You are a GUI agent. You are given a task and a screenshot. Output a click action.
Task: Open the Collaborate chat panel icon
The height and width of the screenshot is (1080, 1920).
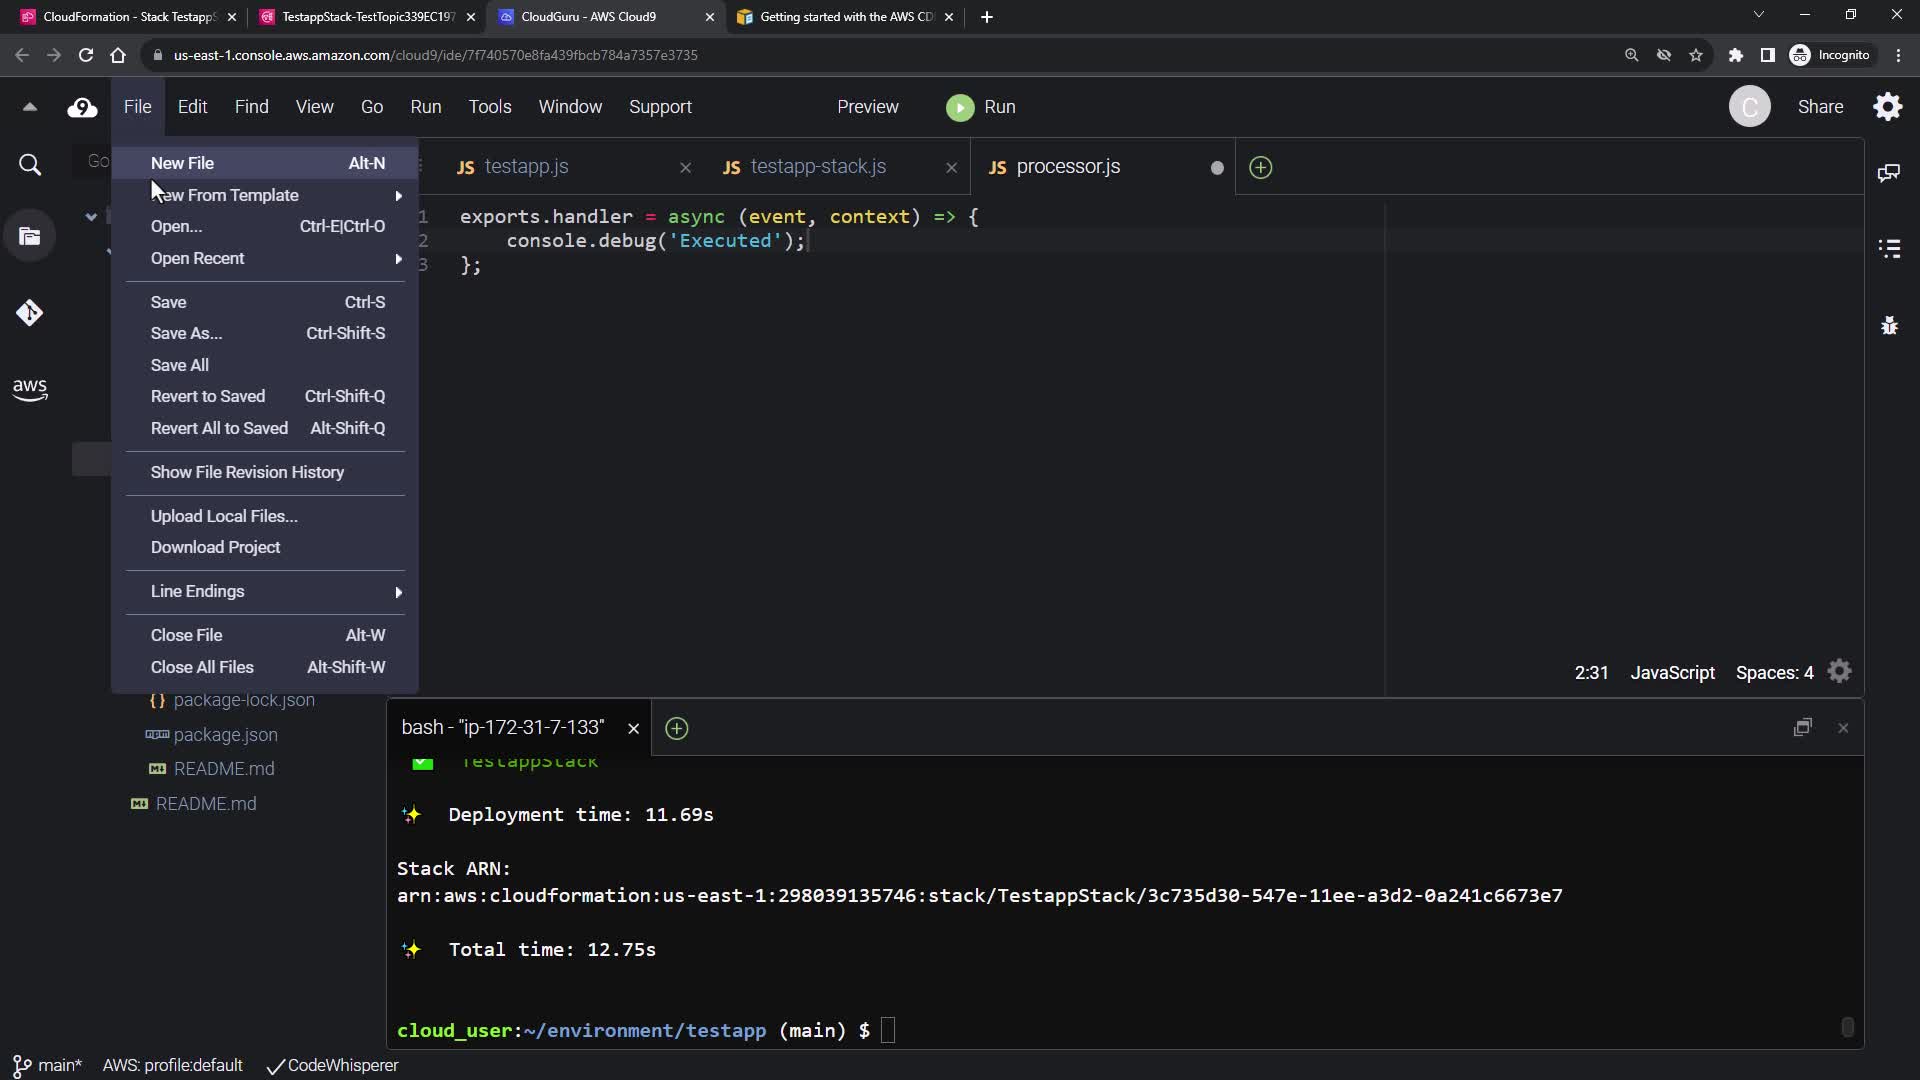point(1888,173)
